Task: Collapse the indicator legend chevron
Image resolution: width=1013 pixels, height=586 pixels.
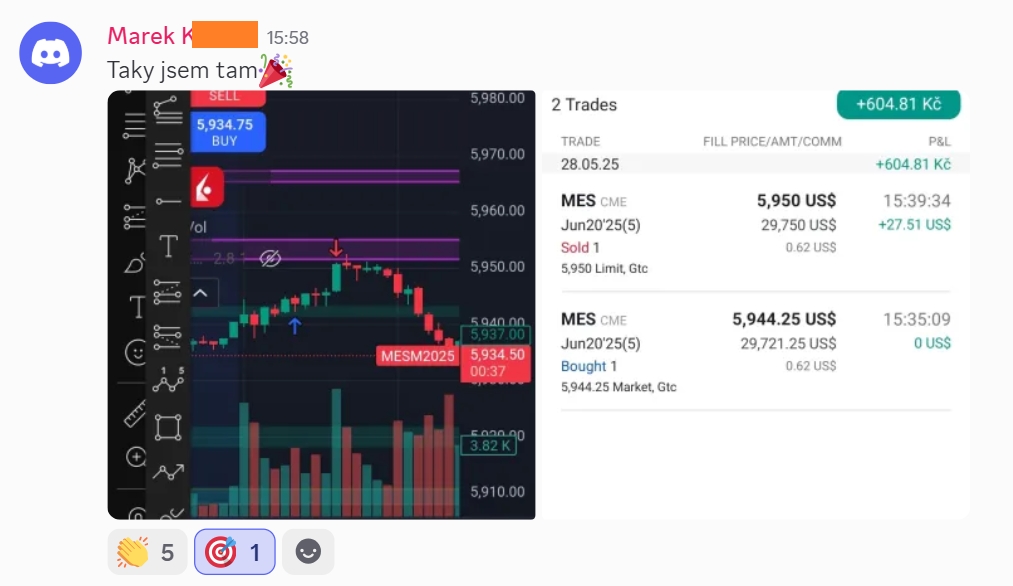Action: pyautogui.click(x=201, y=293)
